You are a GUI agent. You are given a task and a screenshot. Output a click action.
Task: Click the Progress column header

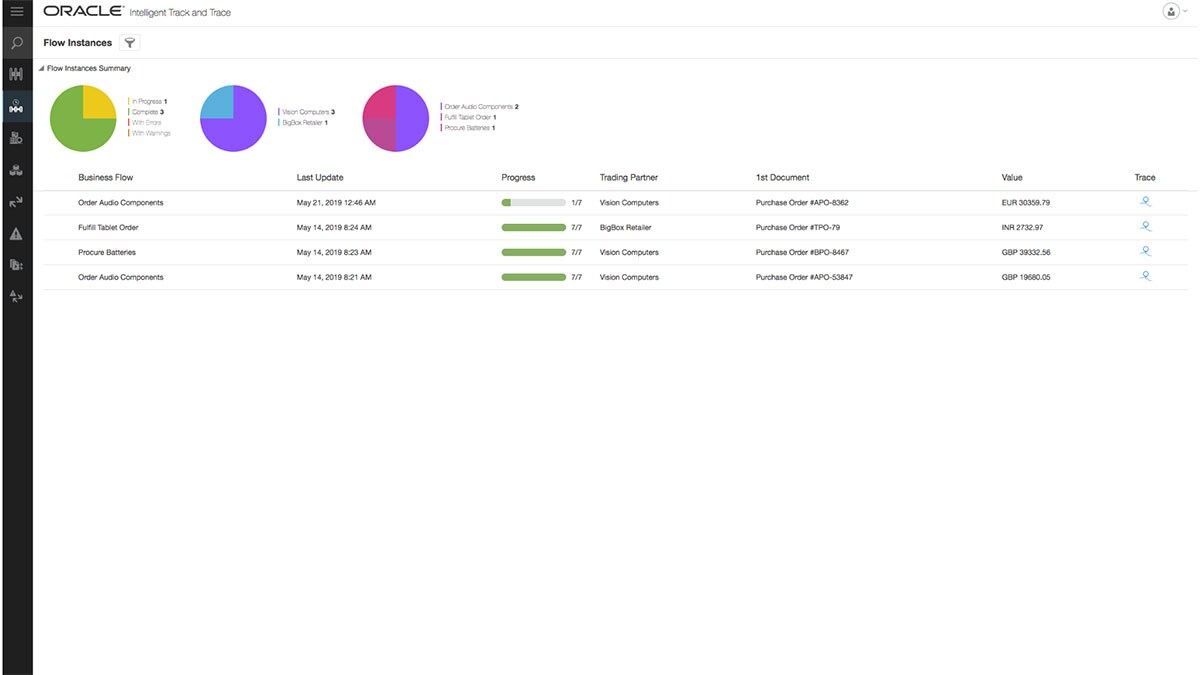coord(518,177)
